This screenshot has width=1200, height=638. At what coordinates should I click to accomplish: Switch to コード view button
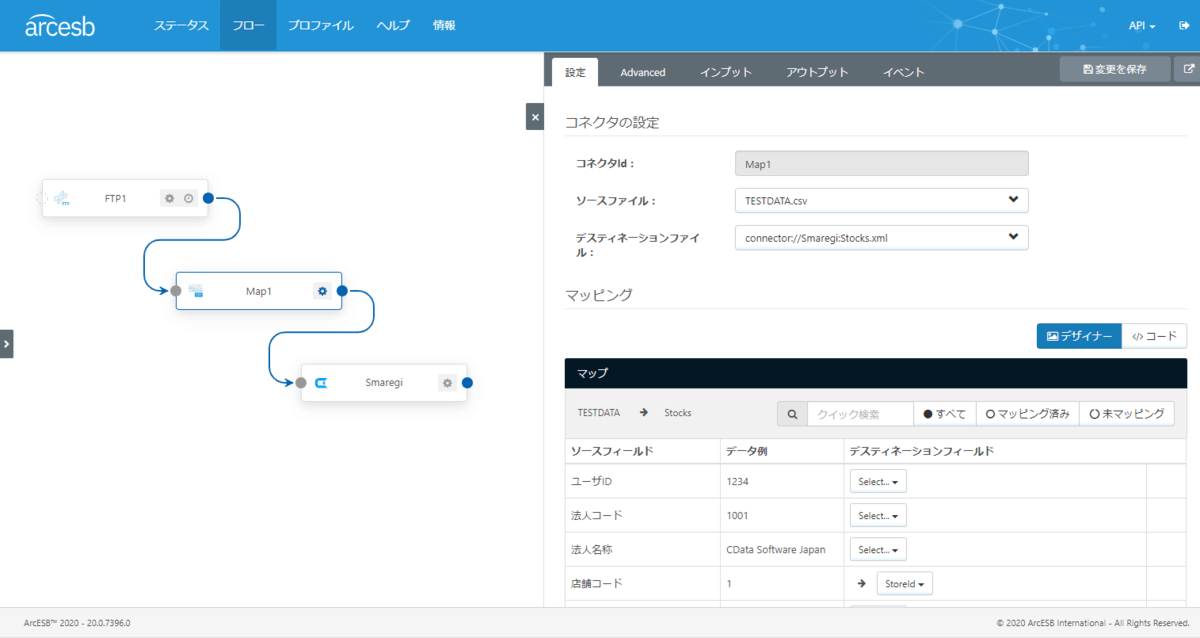tap(1154, 337)
